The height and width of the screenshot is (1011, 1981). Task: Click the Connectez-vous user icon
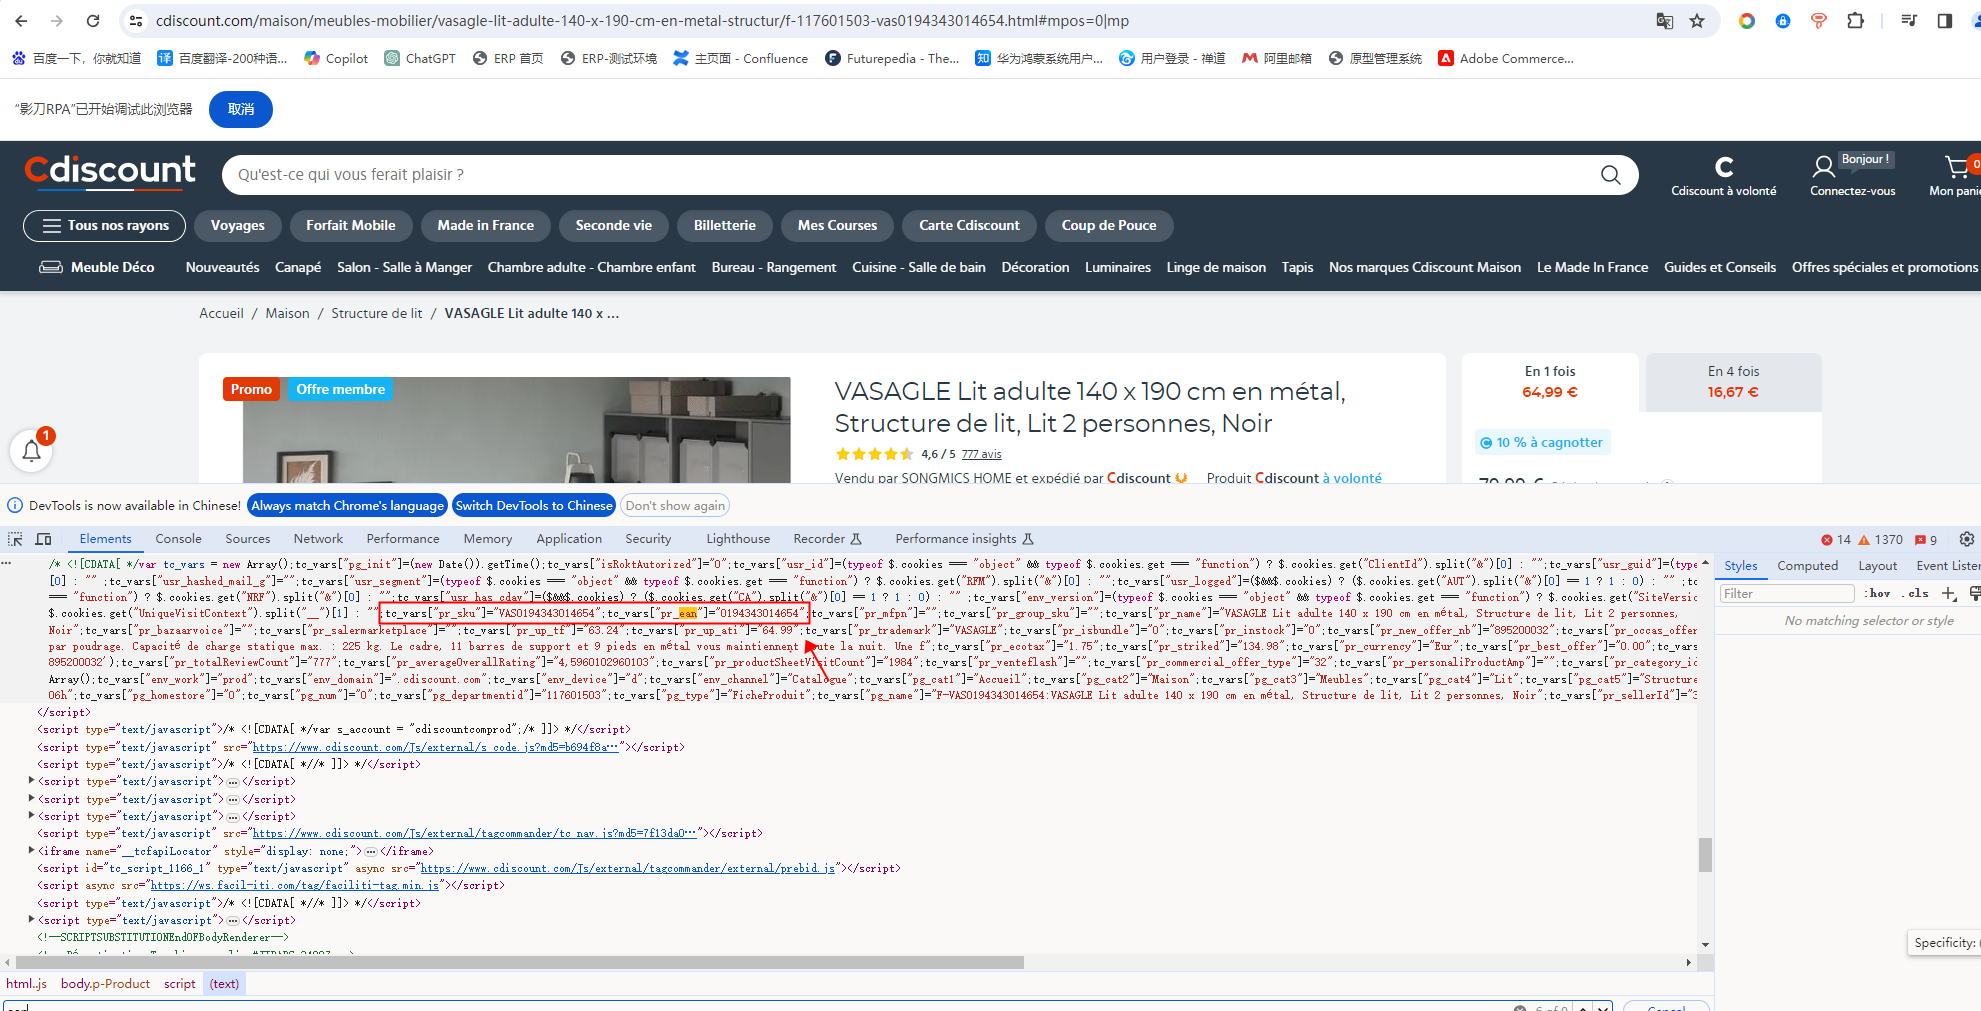tap(1823, 167)
